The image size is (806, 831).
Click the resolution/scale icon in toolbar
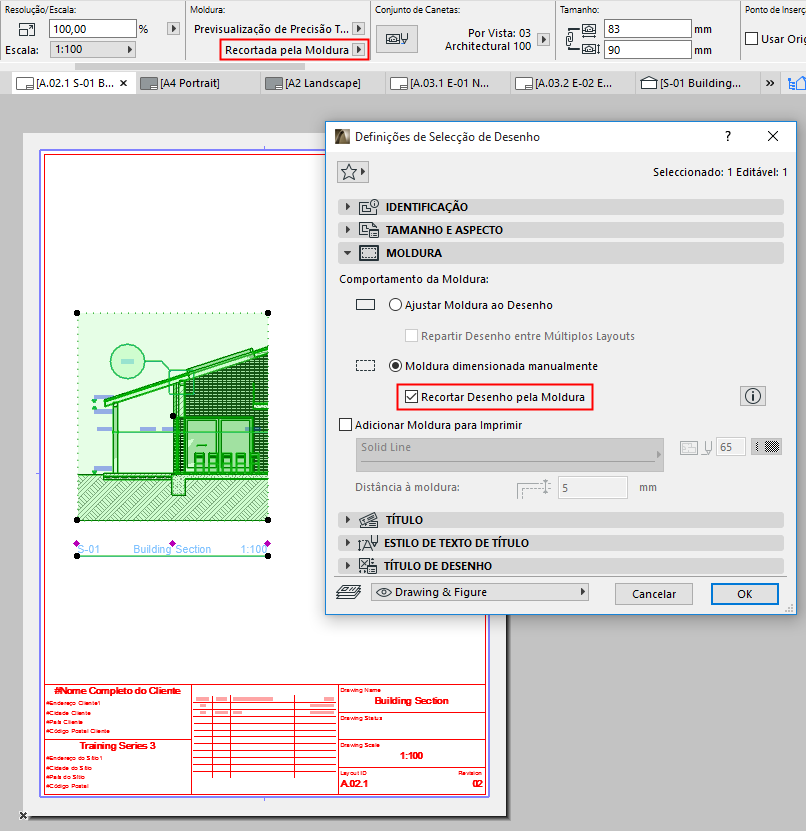(26, 29)
